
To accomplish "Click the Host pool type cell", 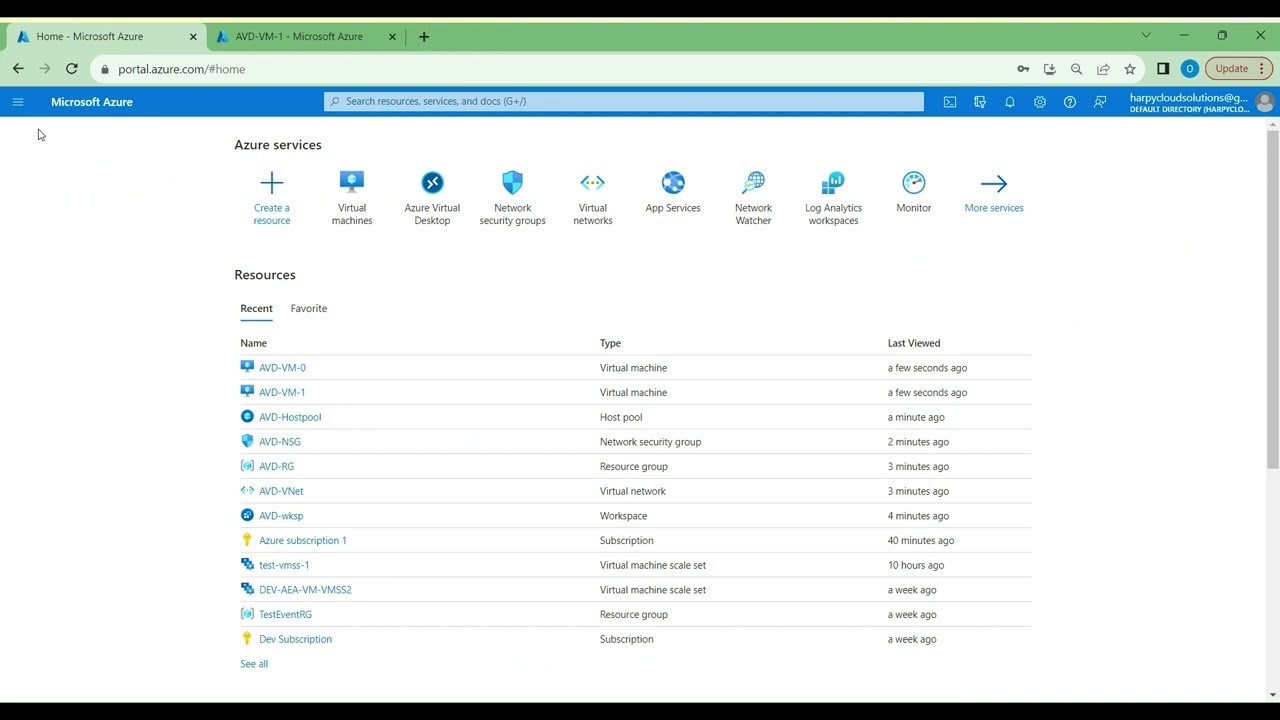I will [x=621, y=417].
